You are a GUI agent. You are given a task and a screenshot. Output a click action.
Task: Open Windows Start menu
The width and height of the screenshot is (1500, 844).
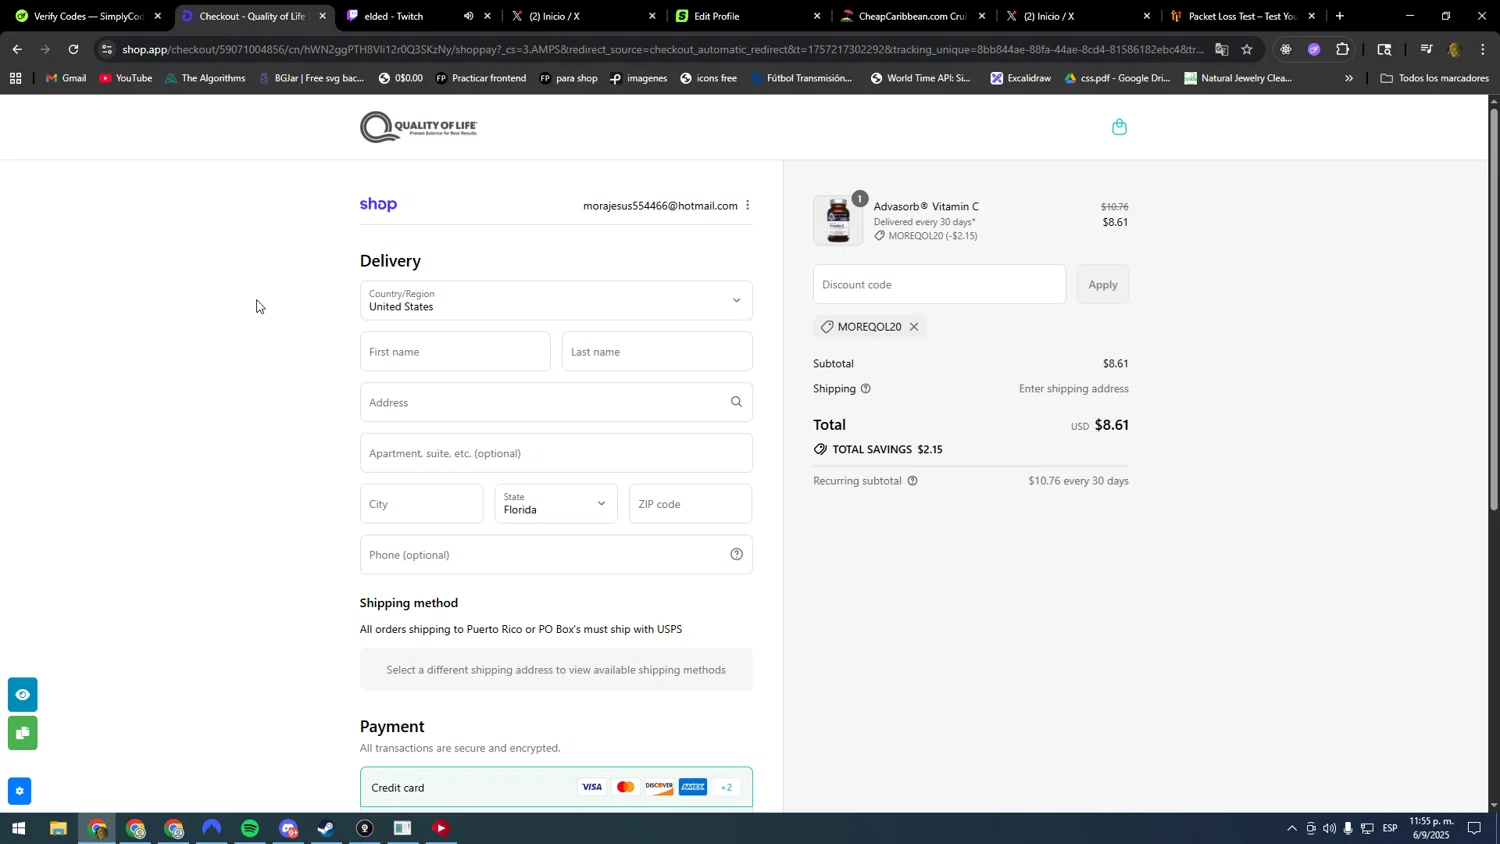(x=18, y=829)
